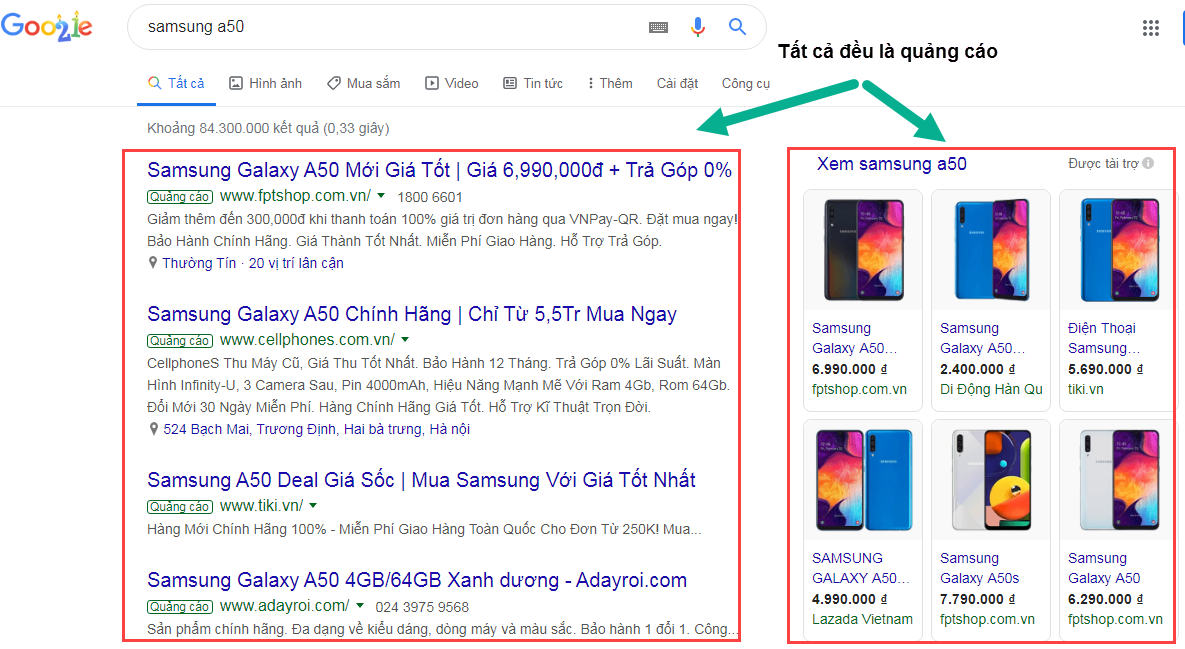This screenshot has height=649, width=1185.
Task: Open the on-screen keyboard input tool
Action: [x=658, y=27]
